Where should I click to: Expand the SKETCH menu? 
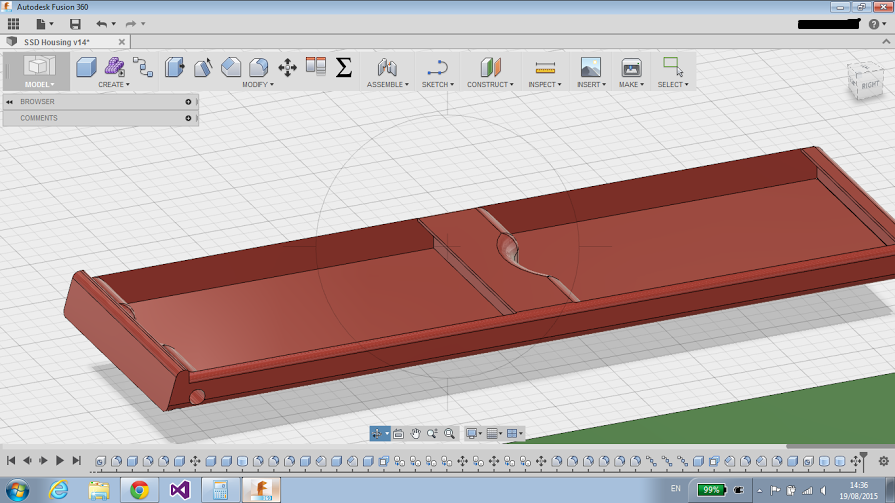pyautogui.click(x=438, y=84)
